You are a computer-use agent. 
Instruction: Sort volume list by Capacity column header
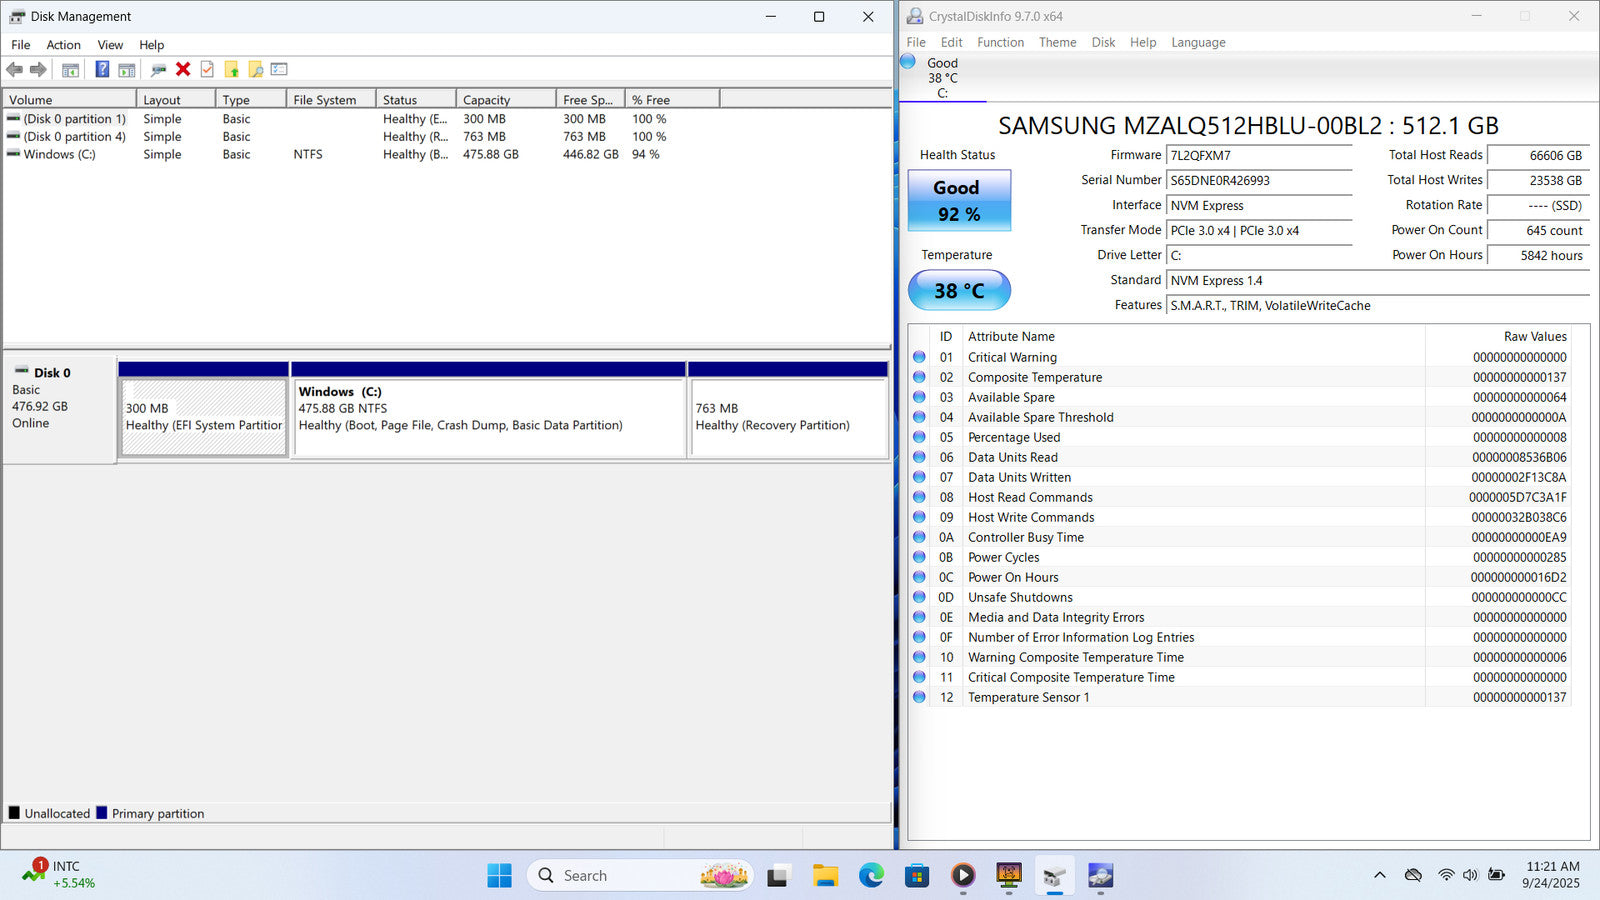point(505,100)
